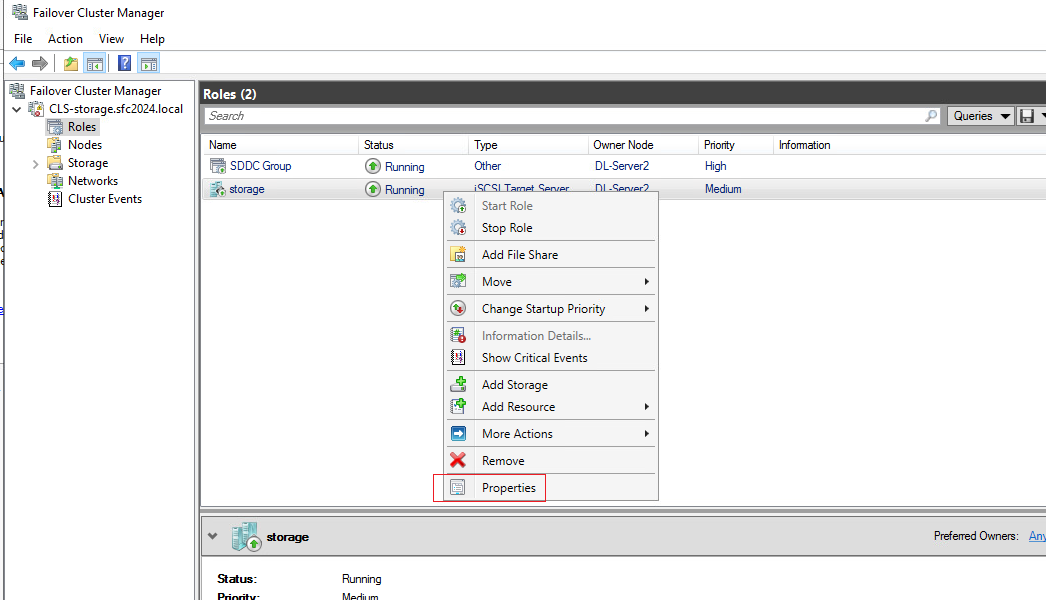Click the Up One Level folder icon

click(71, 63)
